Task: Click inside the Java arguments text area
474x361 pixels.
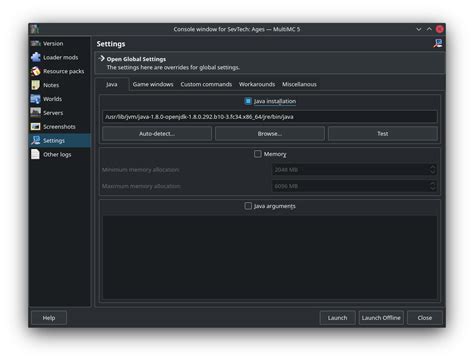Action: [x=270, y=257]
